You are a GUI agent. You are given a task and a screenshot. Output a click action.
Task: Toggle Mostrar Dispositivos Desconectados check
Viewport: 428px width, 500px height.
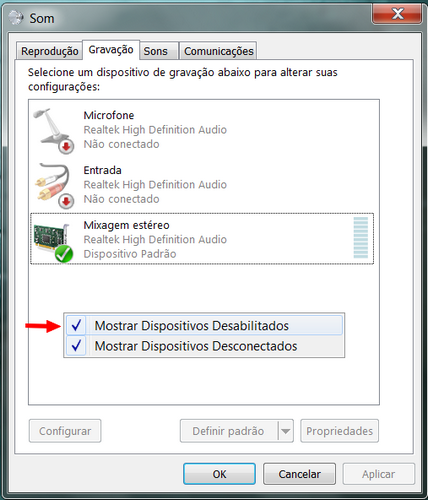[x=76, y=346]
